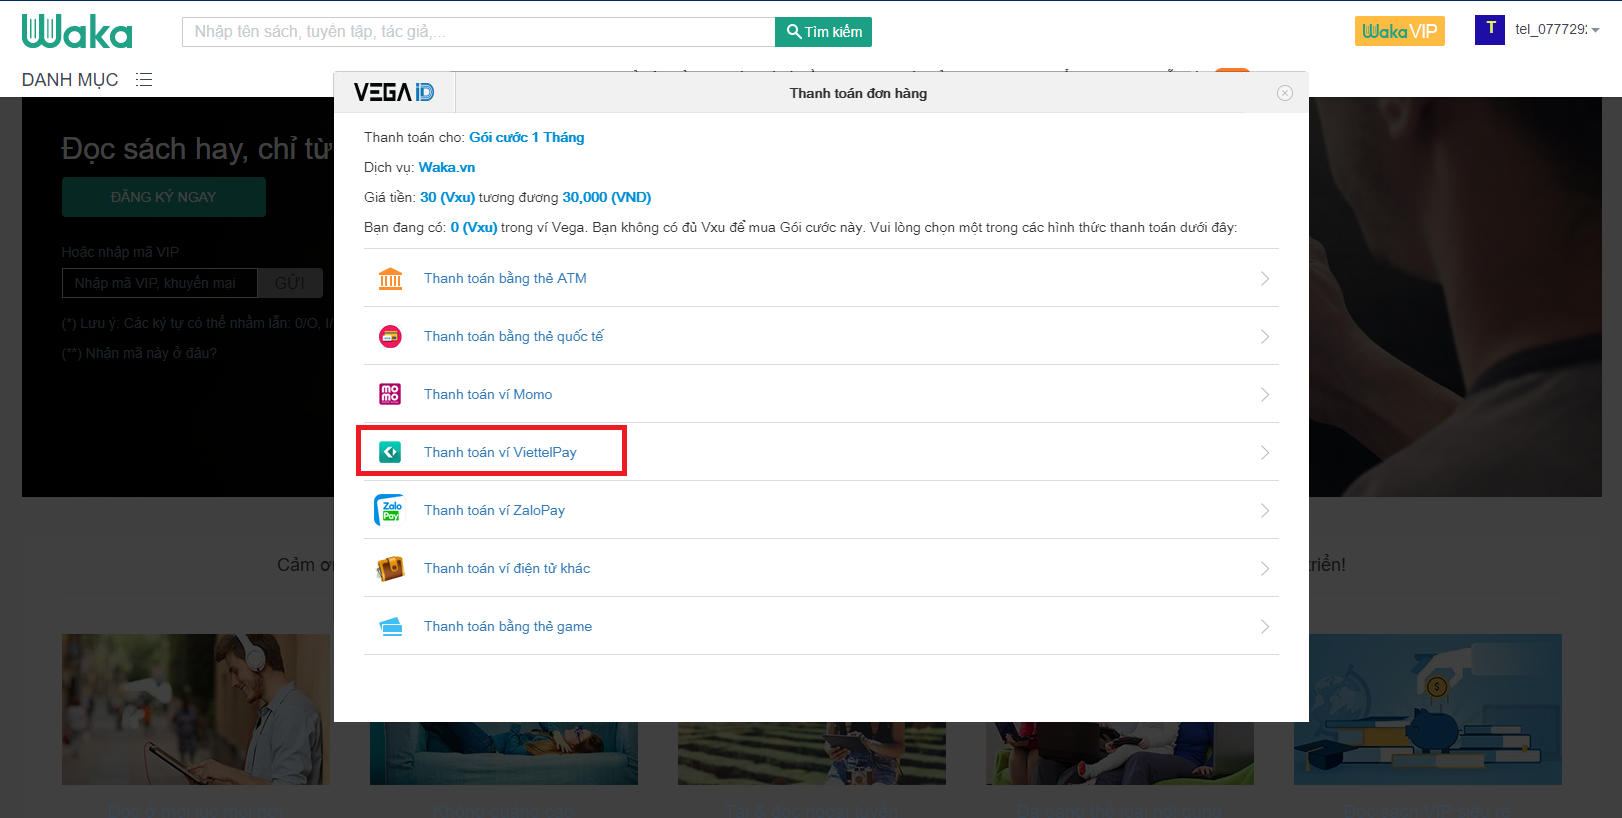Click the brown e-wallet icon

(x=390, y=569)
